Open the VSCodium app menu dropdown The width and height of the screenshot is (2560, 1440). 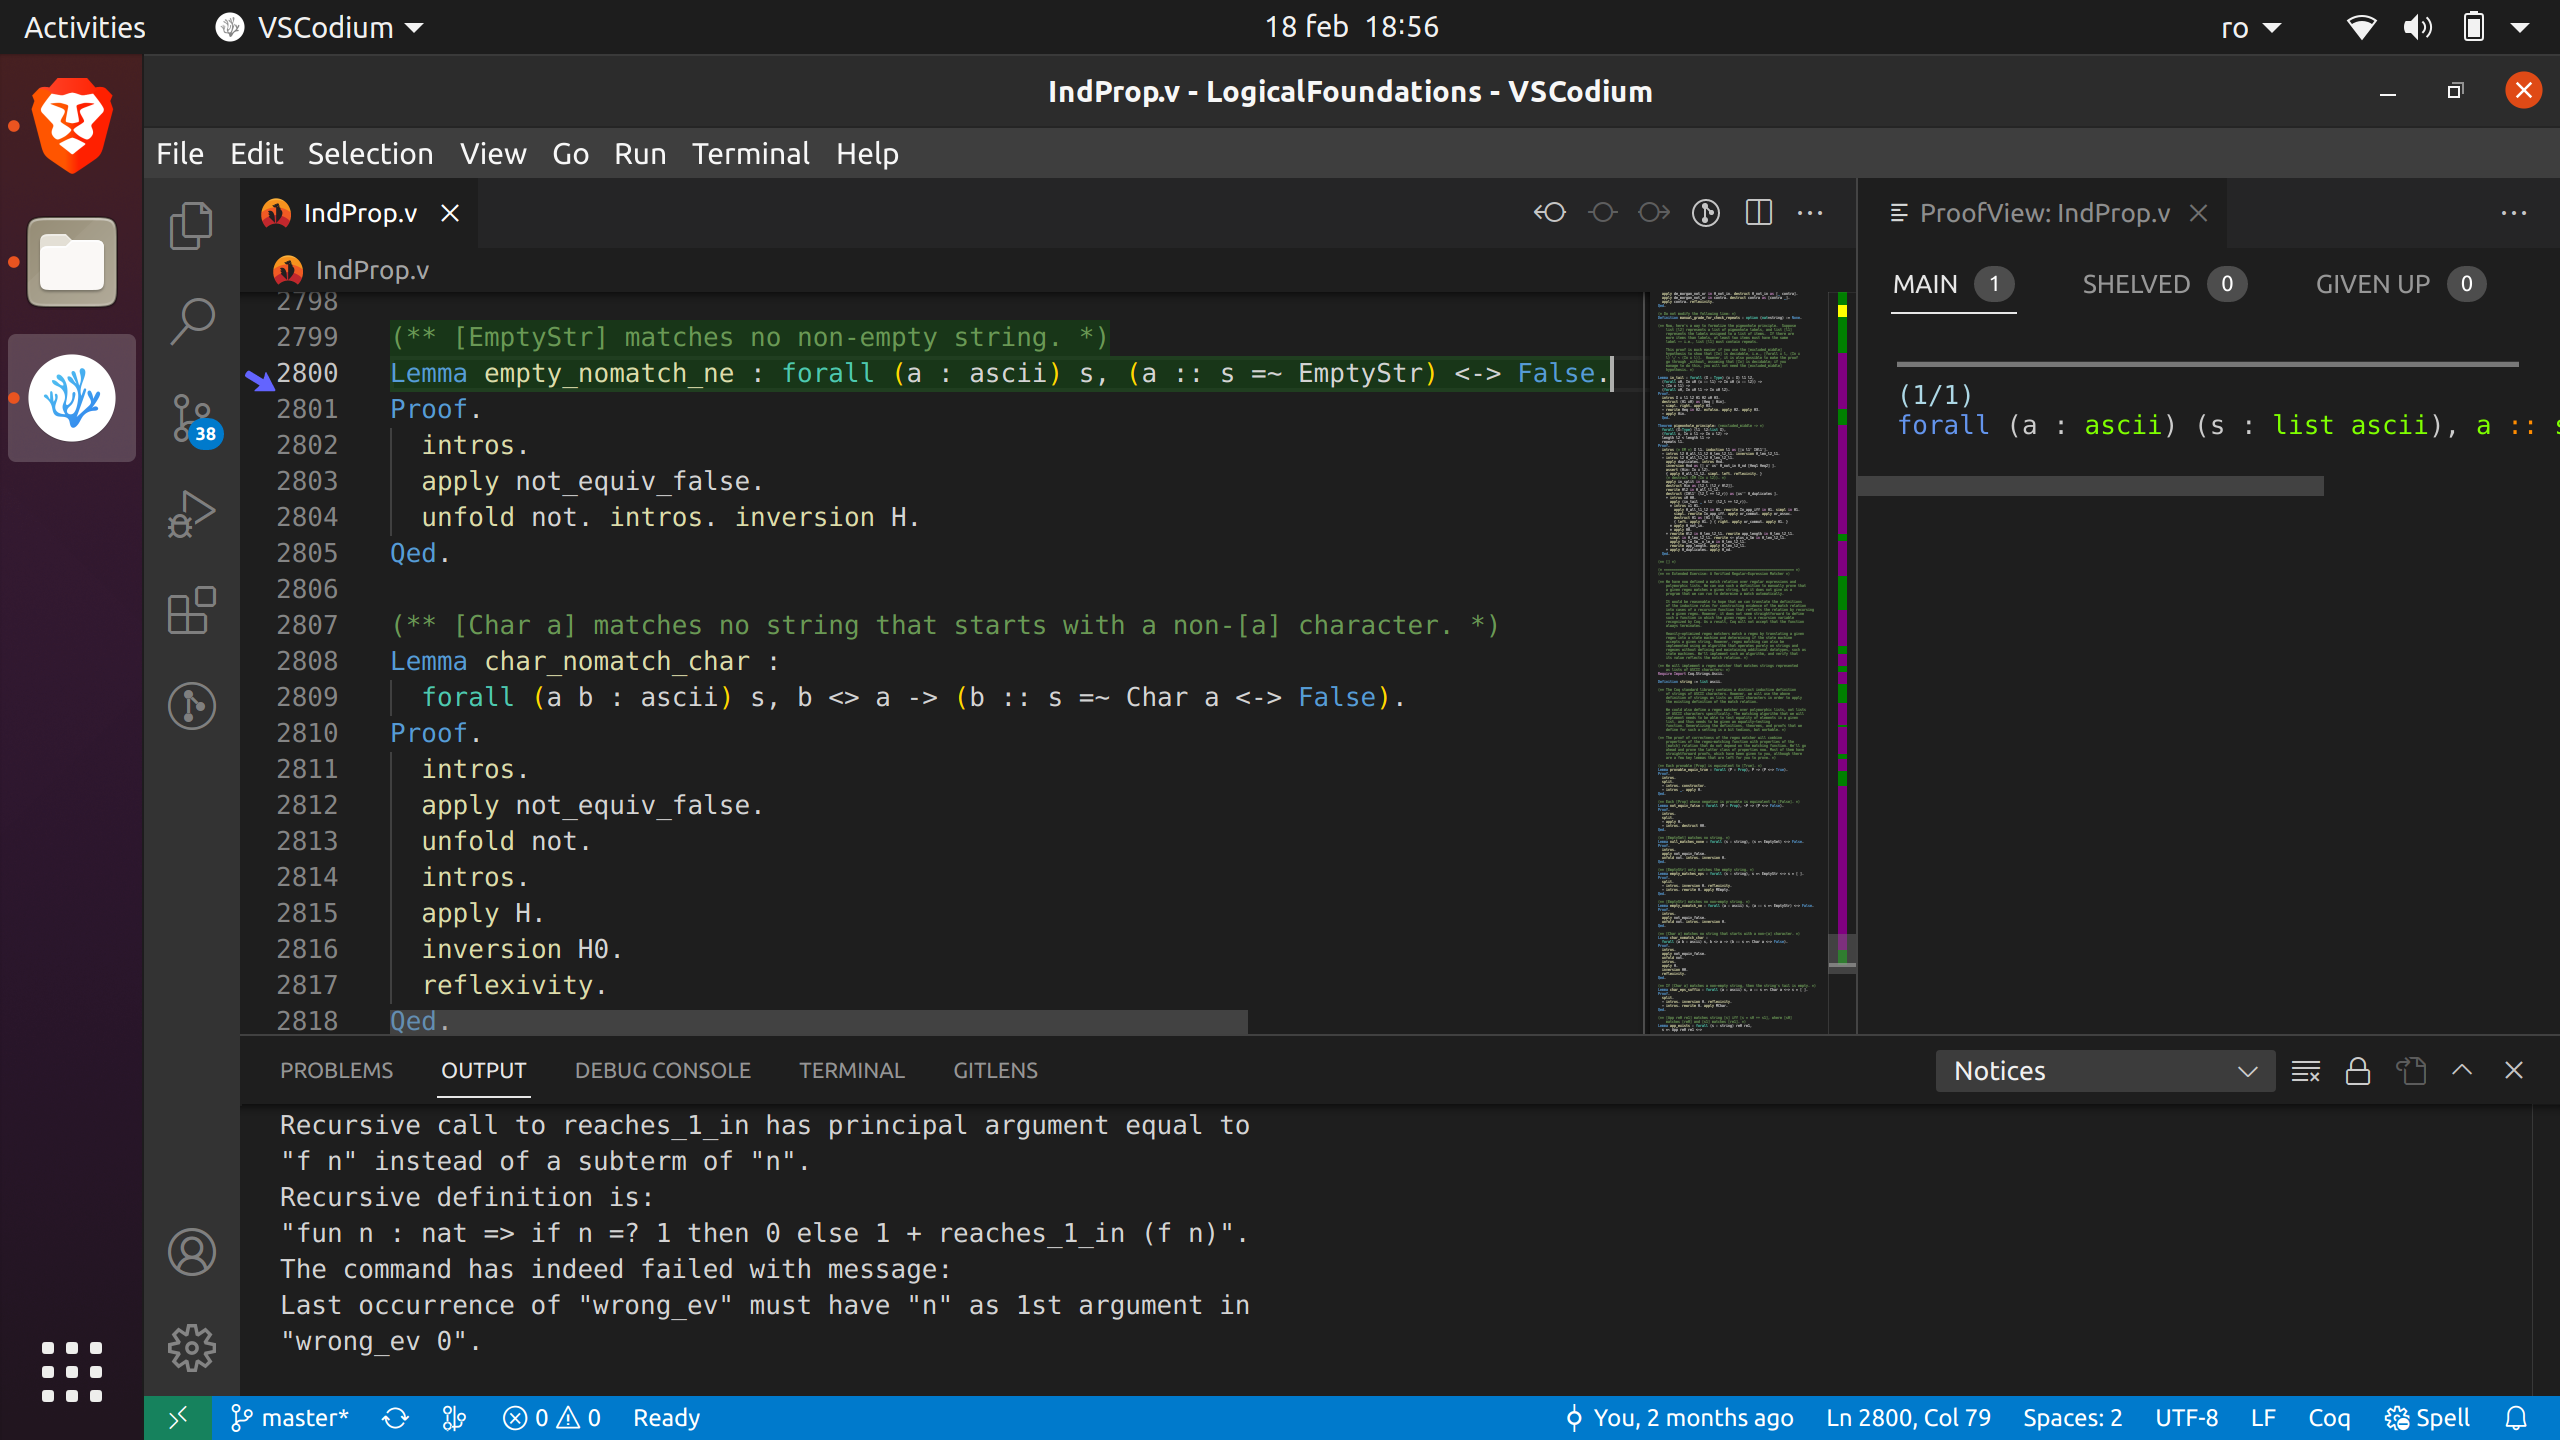[x=320, y=27]
